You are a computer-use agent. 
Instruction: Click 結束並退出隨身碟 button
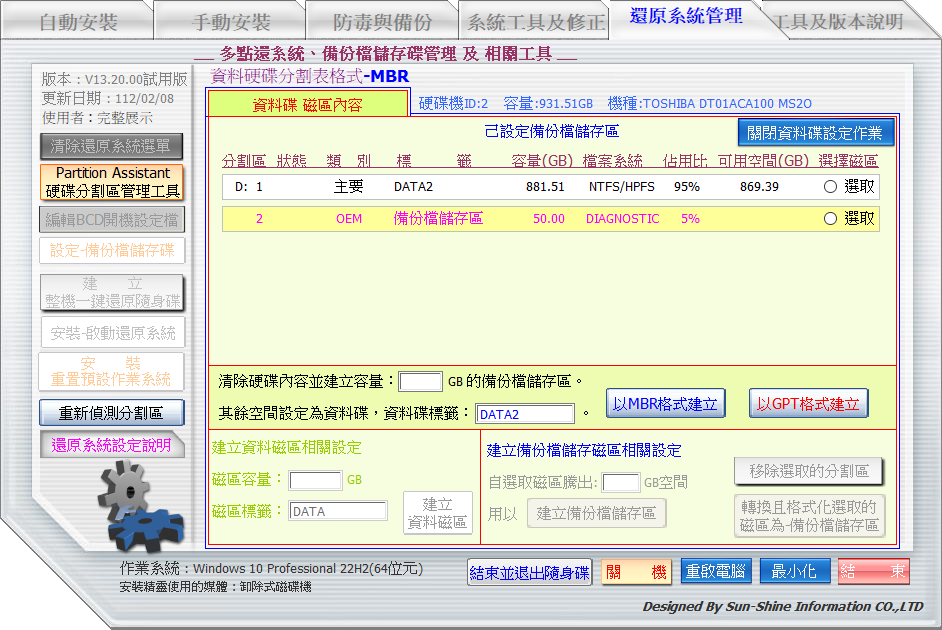[530, 572]
